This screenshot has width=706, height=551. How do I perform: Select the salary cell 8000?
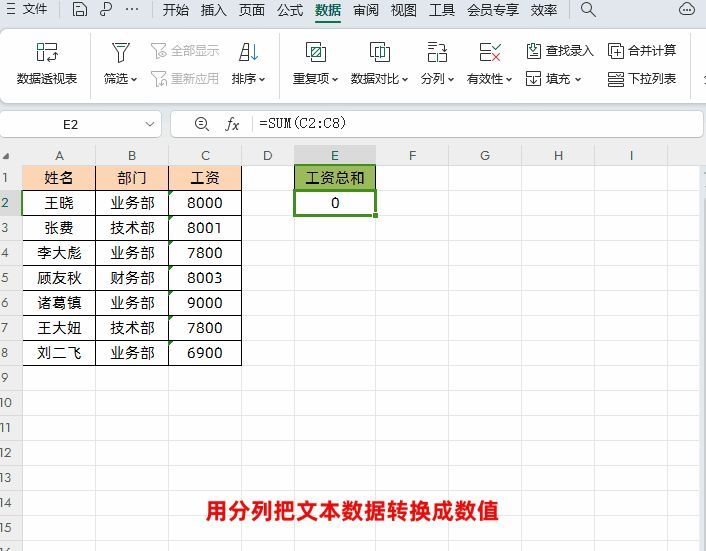205,203
